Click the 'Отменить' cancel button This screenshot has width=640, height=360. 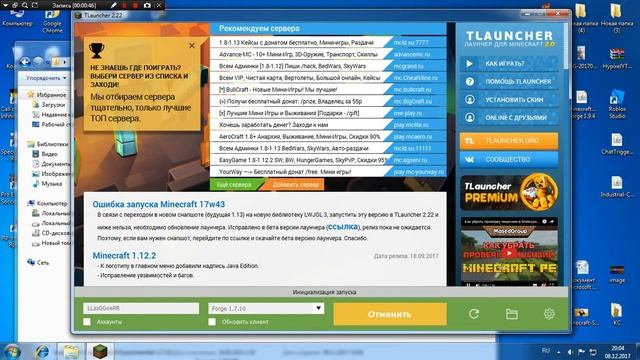pos(390,314)
